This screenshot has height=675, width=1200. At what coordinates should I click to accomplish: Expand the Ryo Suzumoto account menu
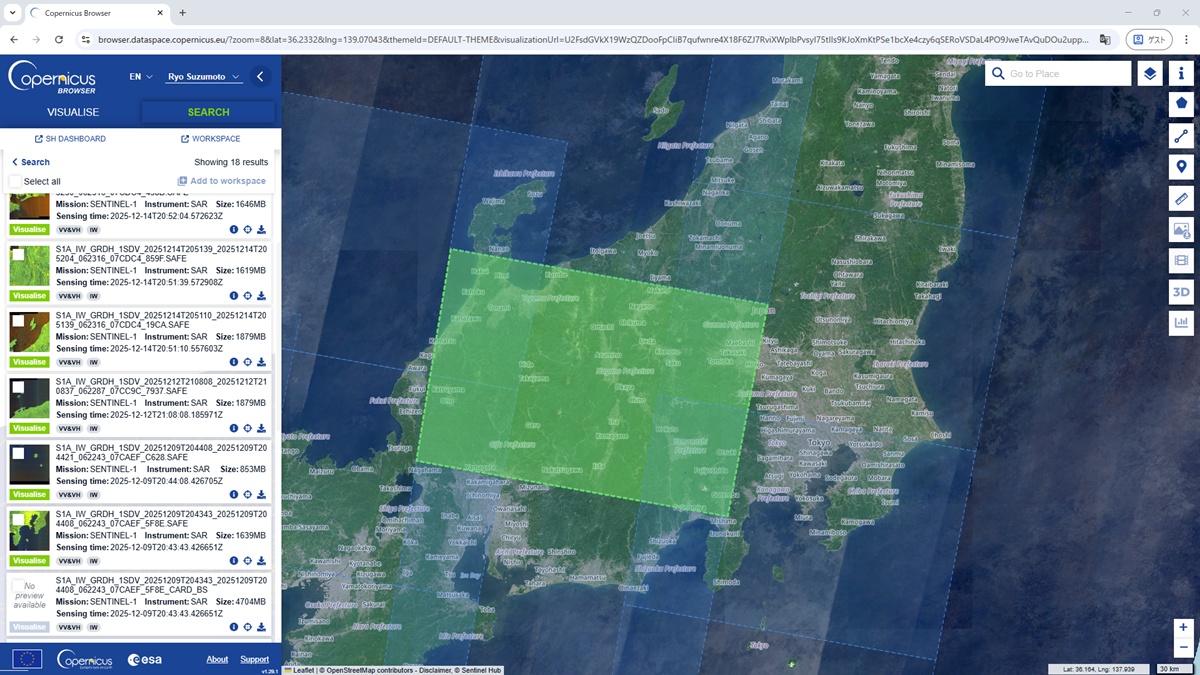point(203,77)
